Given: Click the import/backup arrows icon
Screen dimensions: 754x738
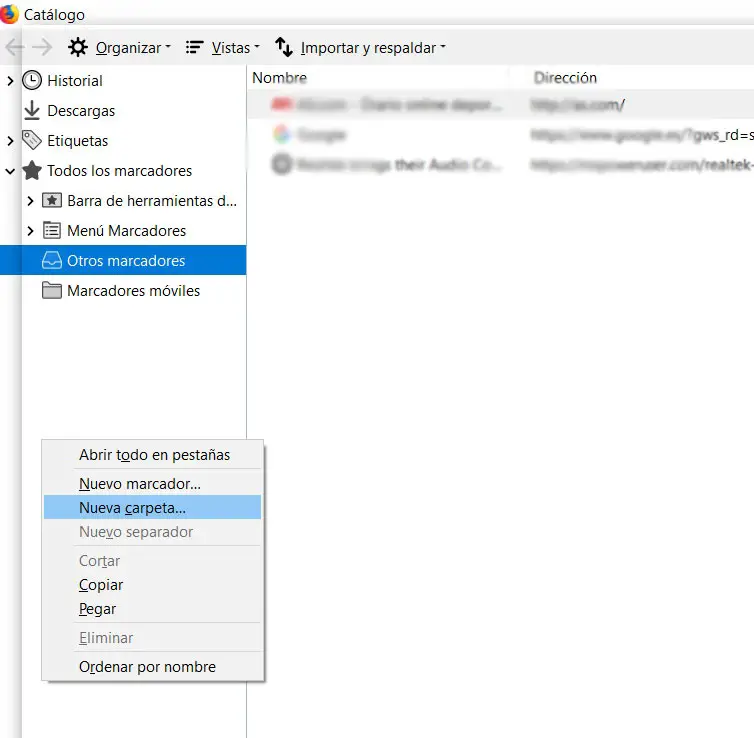Looking at the screenshot, I should (x=284, y=47).
